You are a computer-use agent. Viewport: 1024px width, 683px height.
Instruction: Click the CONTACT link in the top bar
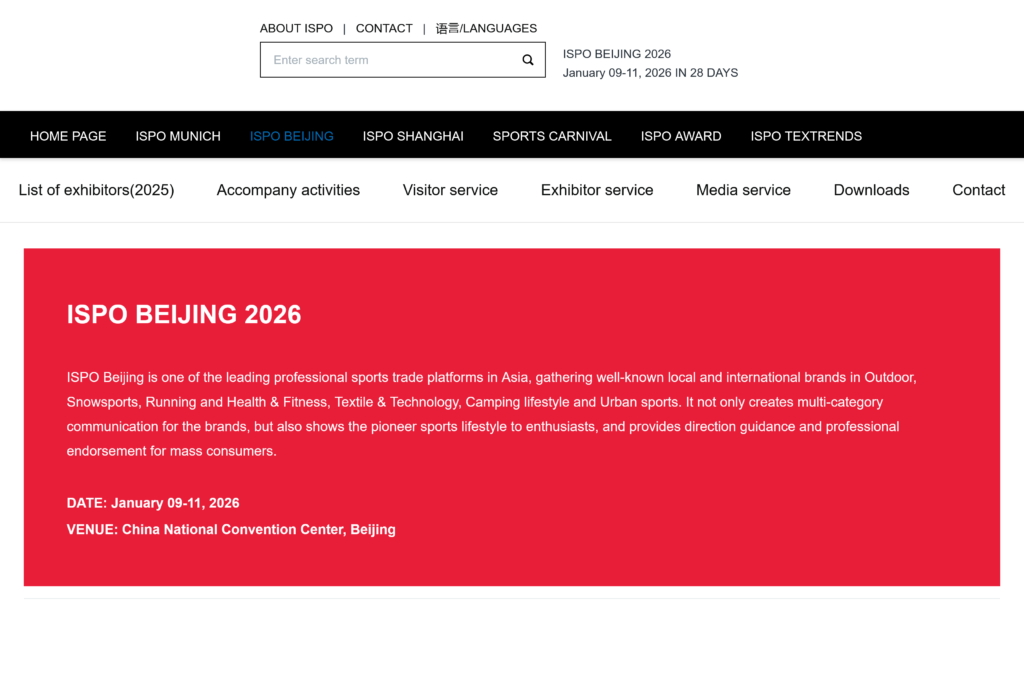click(384, 28)
